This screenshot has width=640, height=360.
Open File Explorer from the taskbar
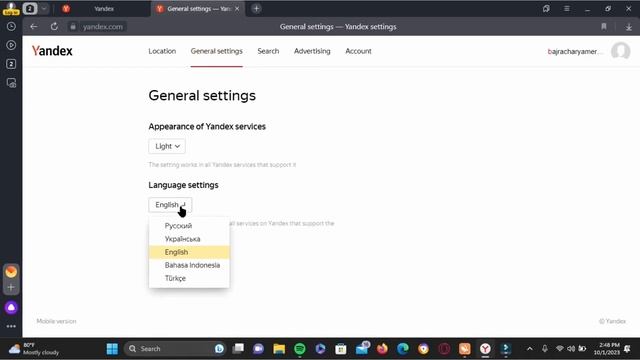[x=279, y=349]
